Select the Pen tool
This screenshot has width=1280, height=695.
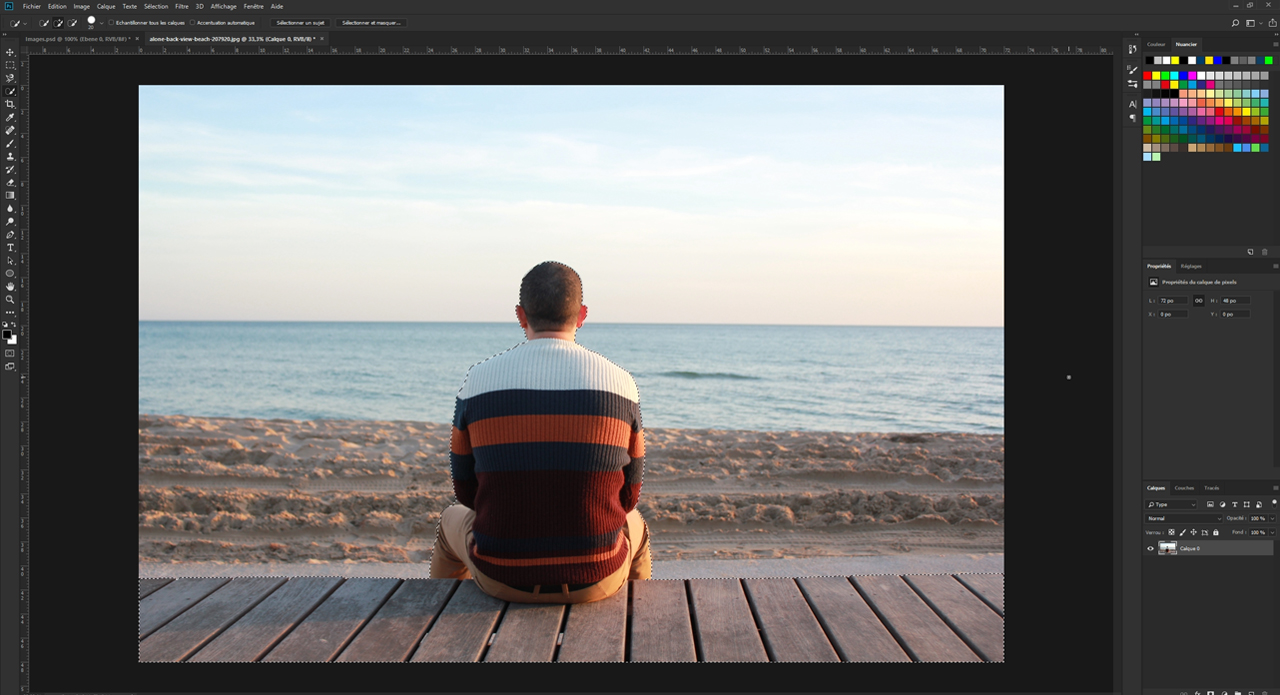pos(10,234)
